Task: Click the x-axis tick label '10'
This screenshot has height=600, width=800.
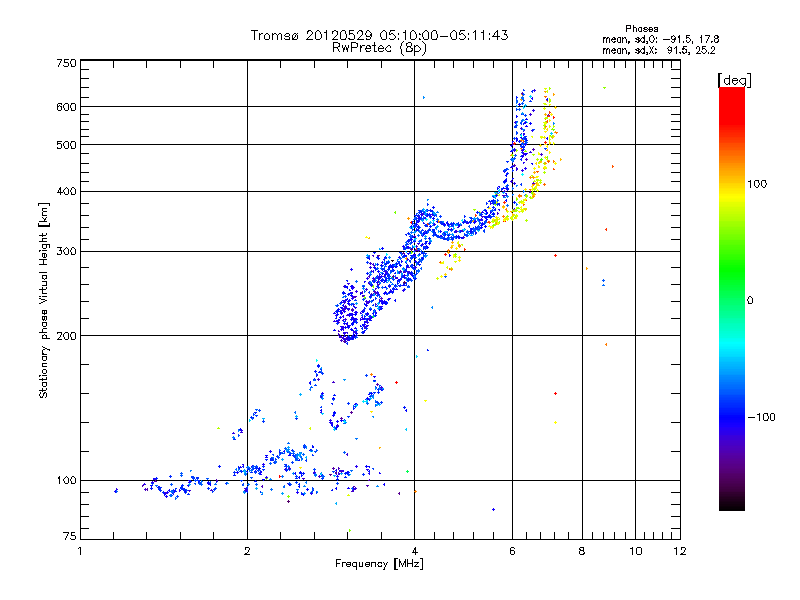Action: coord(636,551)
